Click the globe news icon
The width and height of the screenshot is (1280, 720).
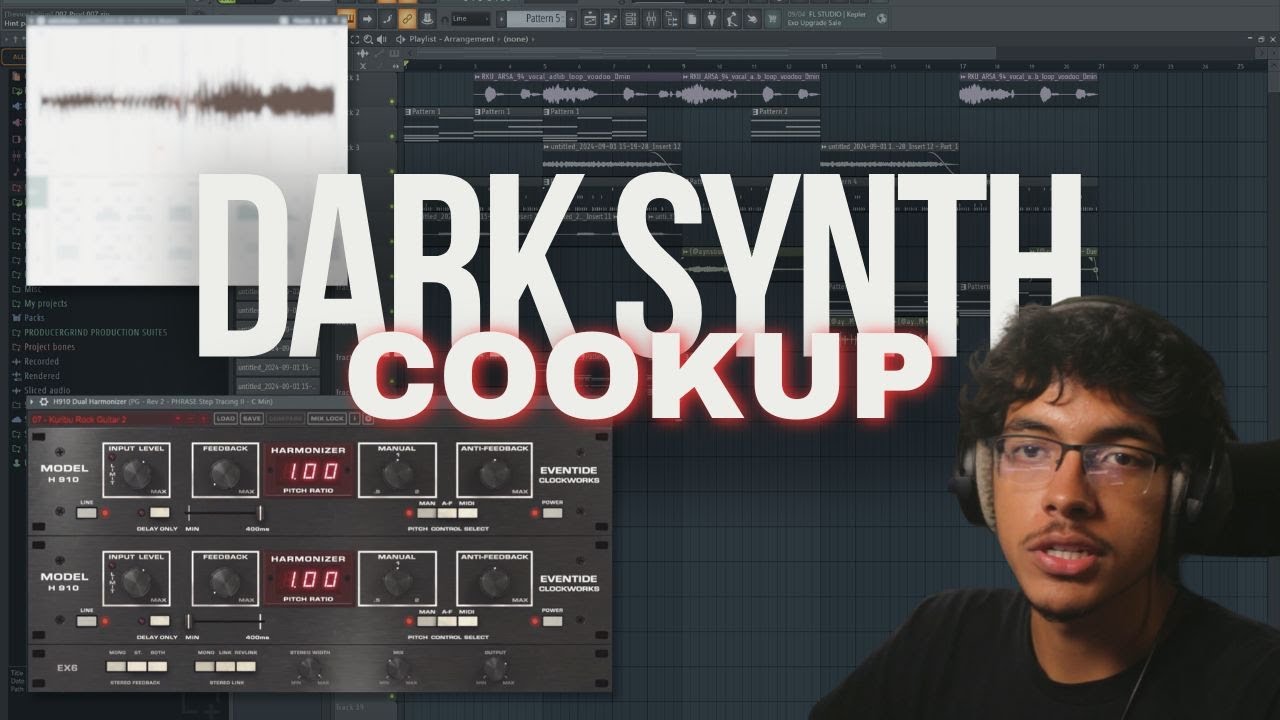882,18
